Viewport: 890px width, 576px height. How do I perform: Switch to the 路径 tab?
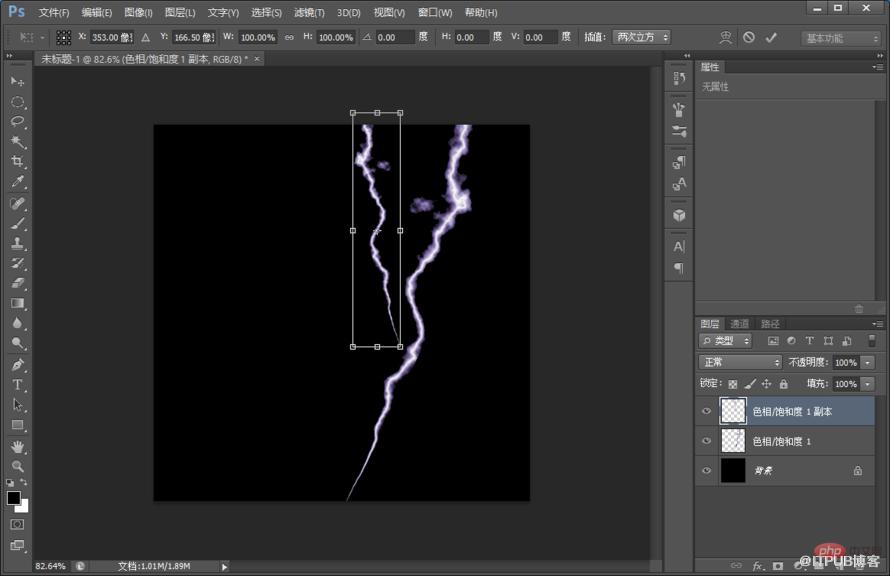770,324
